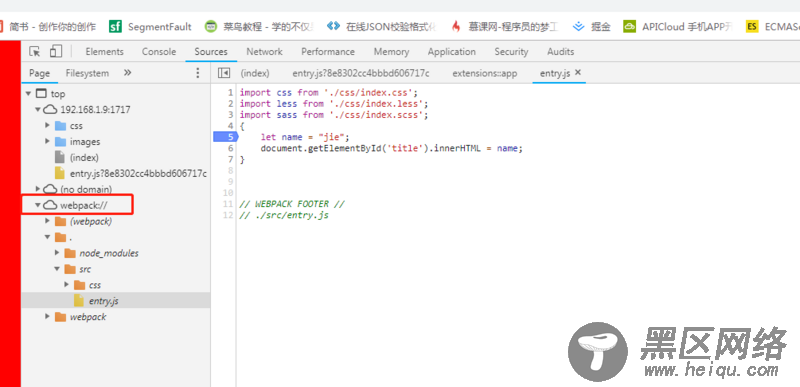
Task: Collapse the dot root folder
Action: [47, 237]
